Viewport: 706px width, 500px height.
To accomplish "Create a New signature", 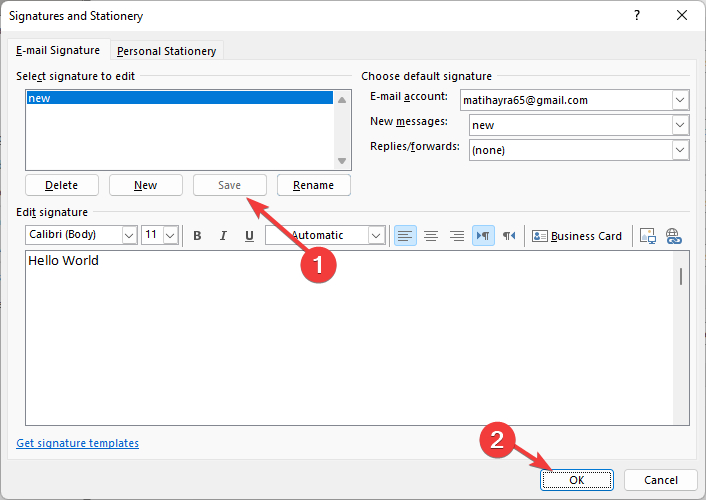I will 145,185.
